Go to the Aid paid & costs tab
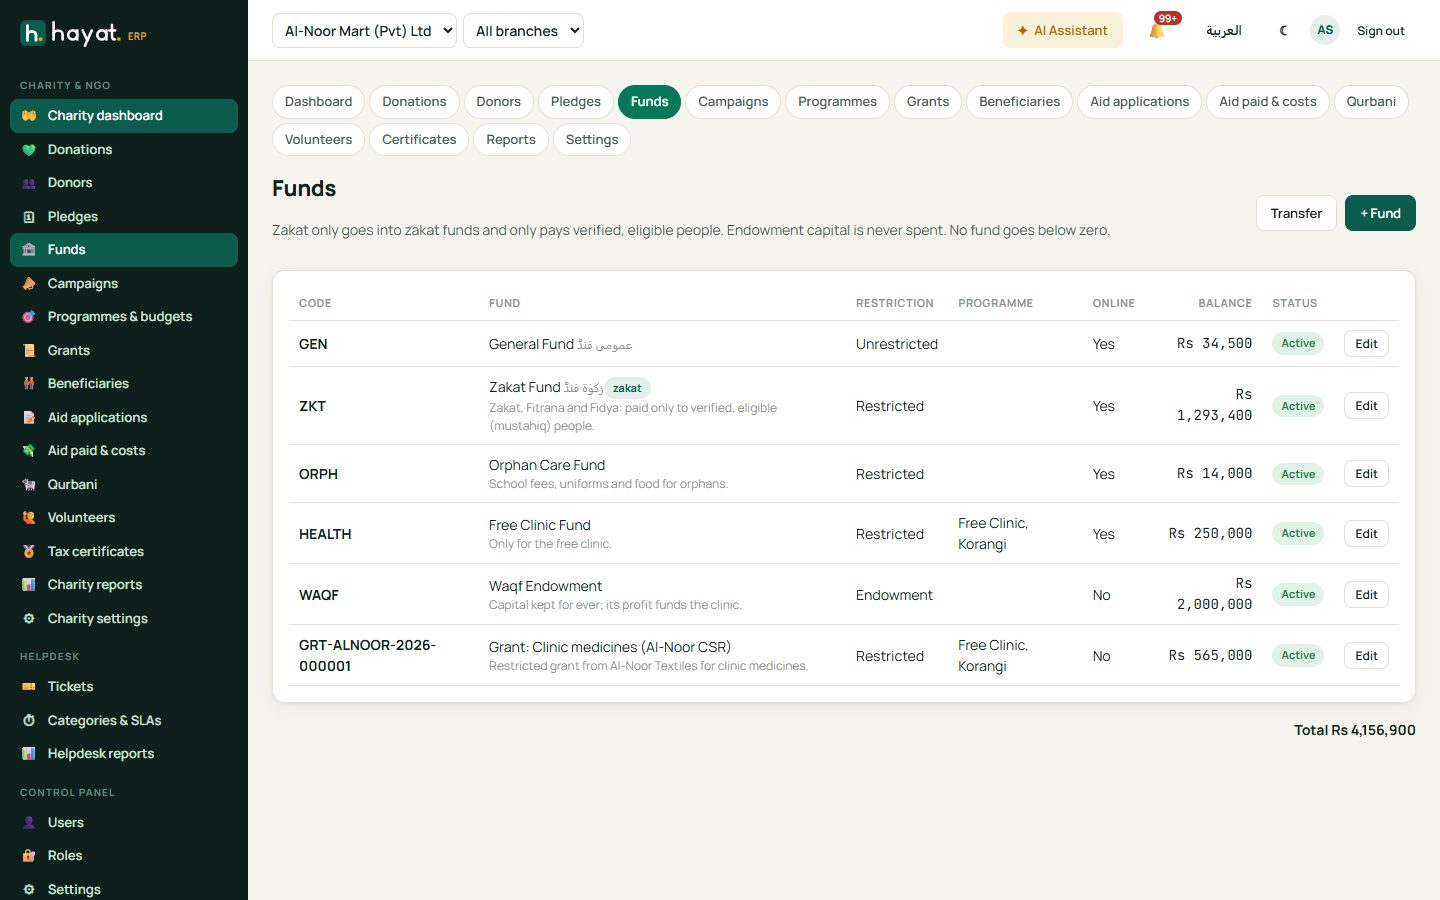1440x900 pixels. coord(1268,102)
